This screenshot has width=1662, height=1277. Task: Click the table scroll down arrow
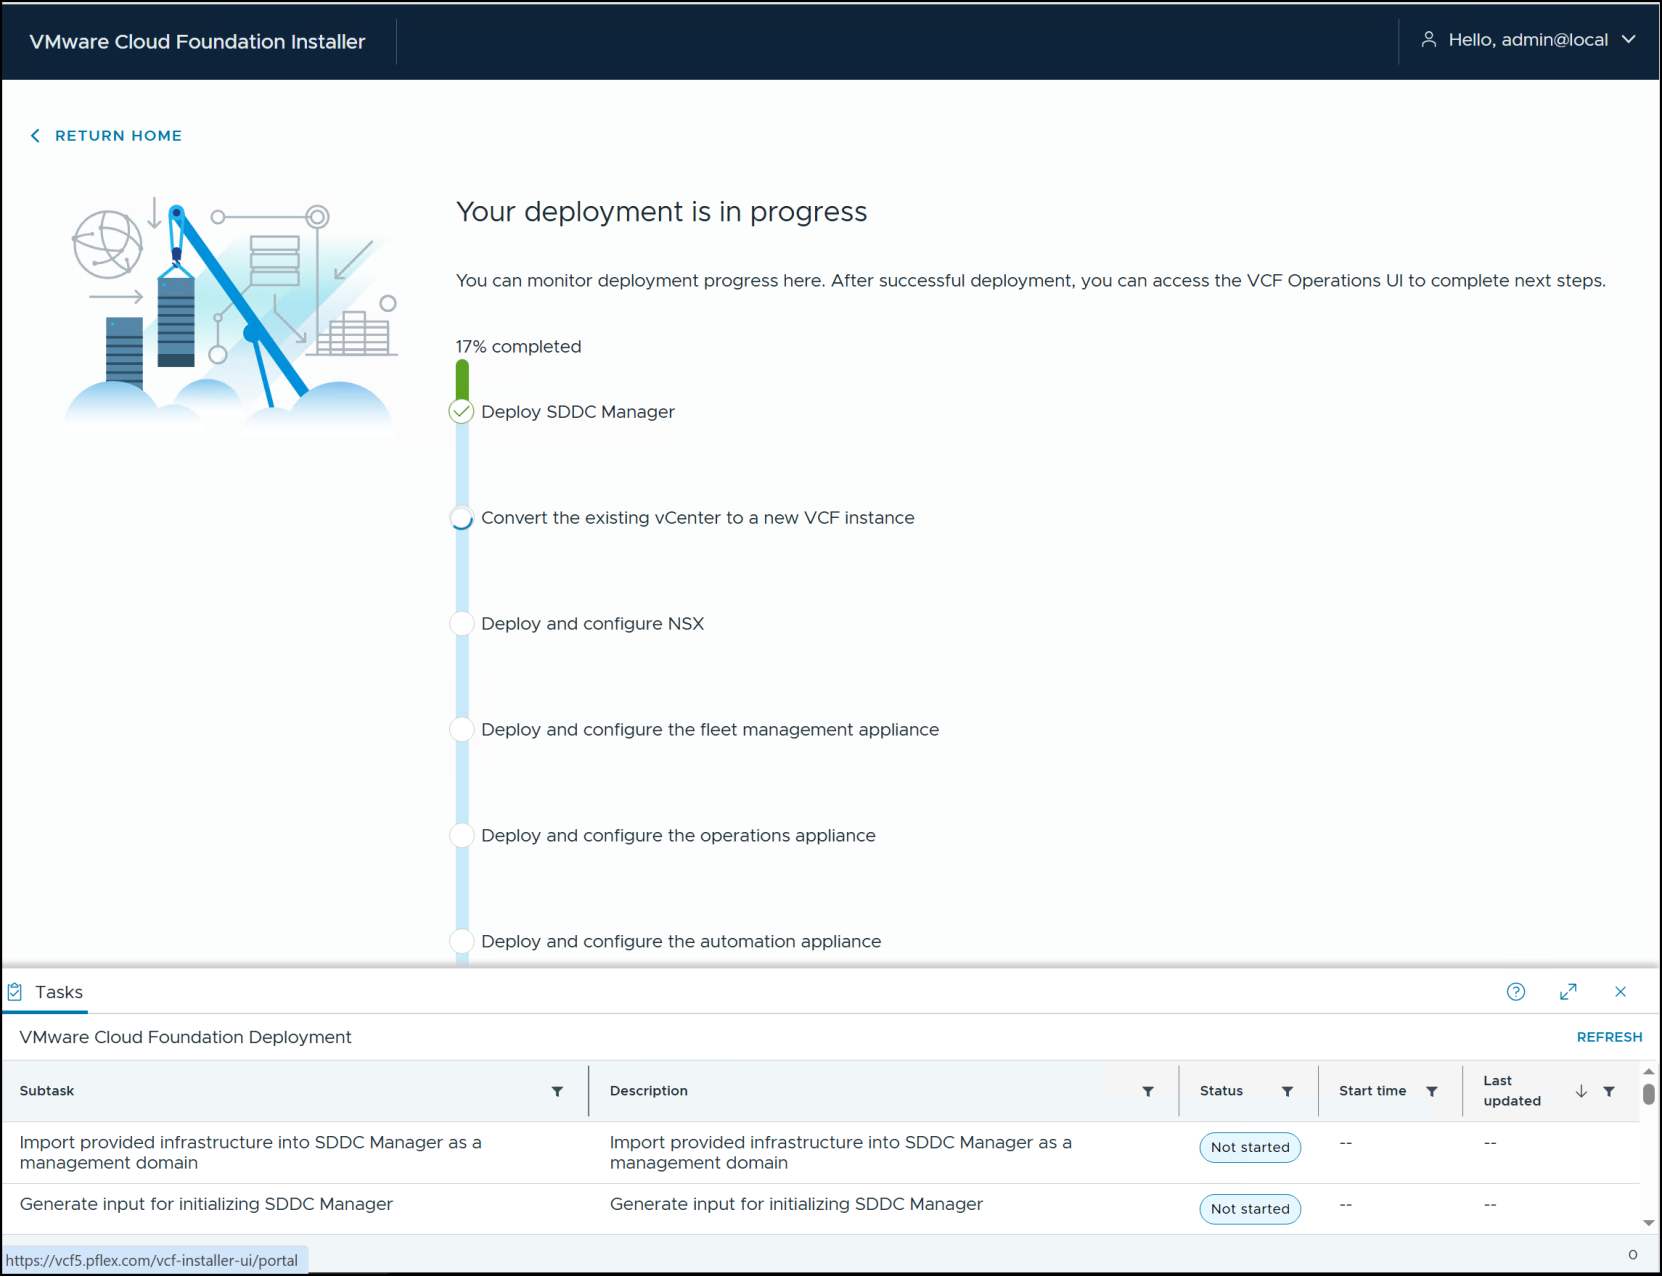pos(1648,1222)
